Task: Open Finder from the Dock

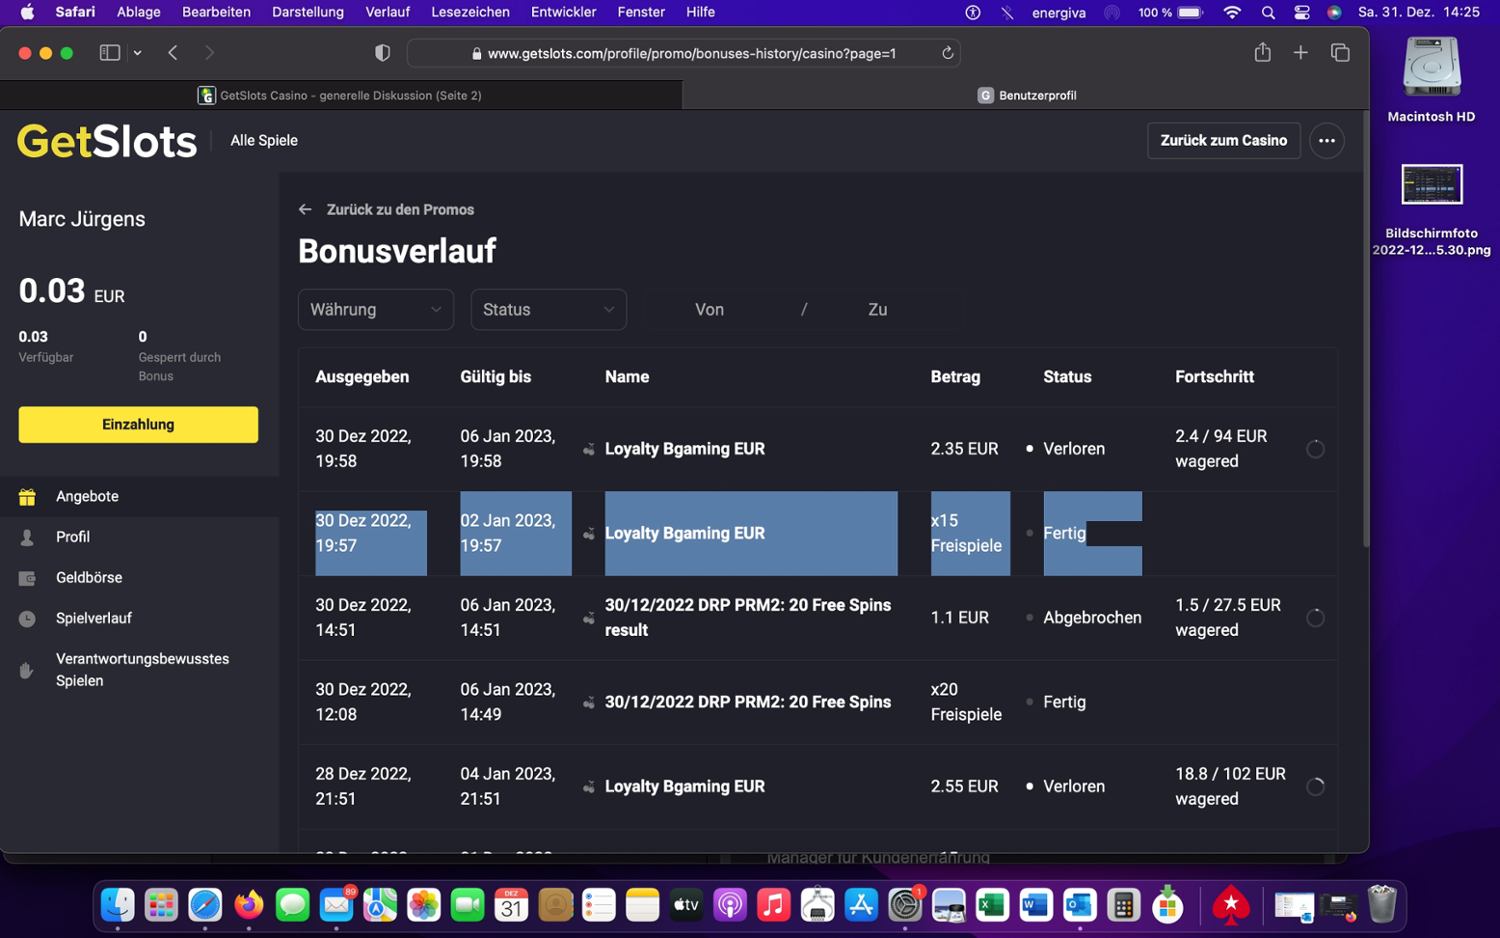Action: point(118,905)
